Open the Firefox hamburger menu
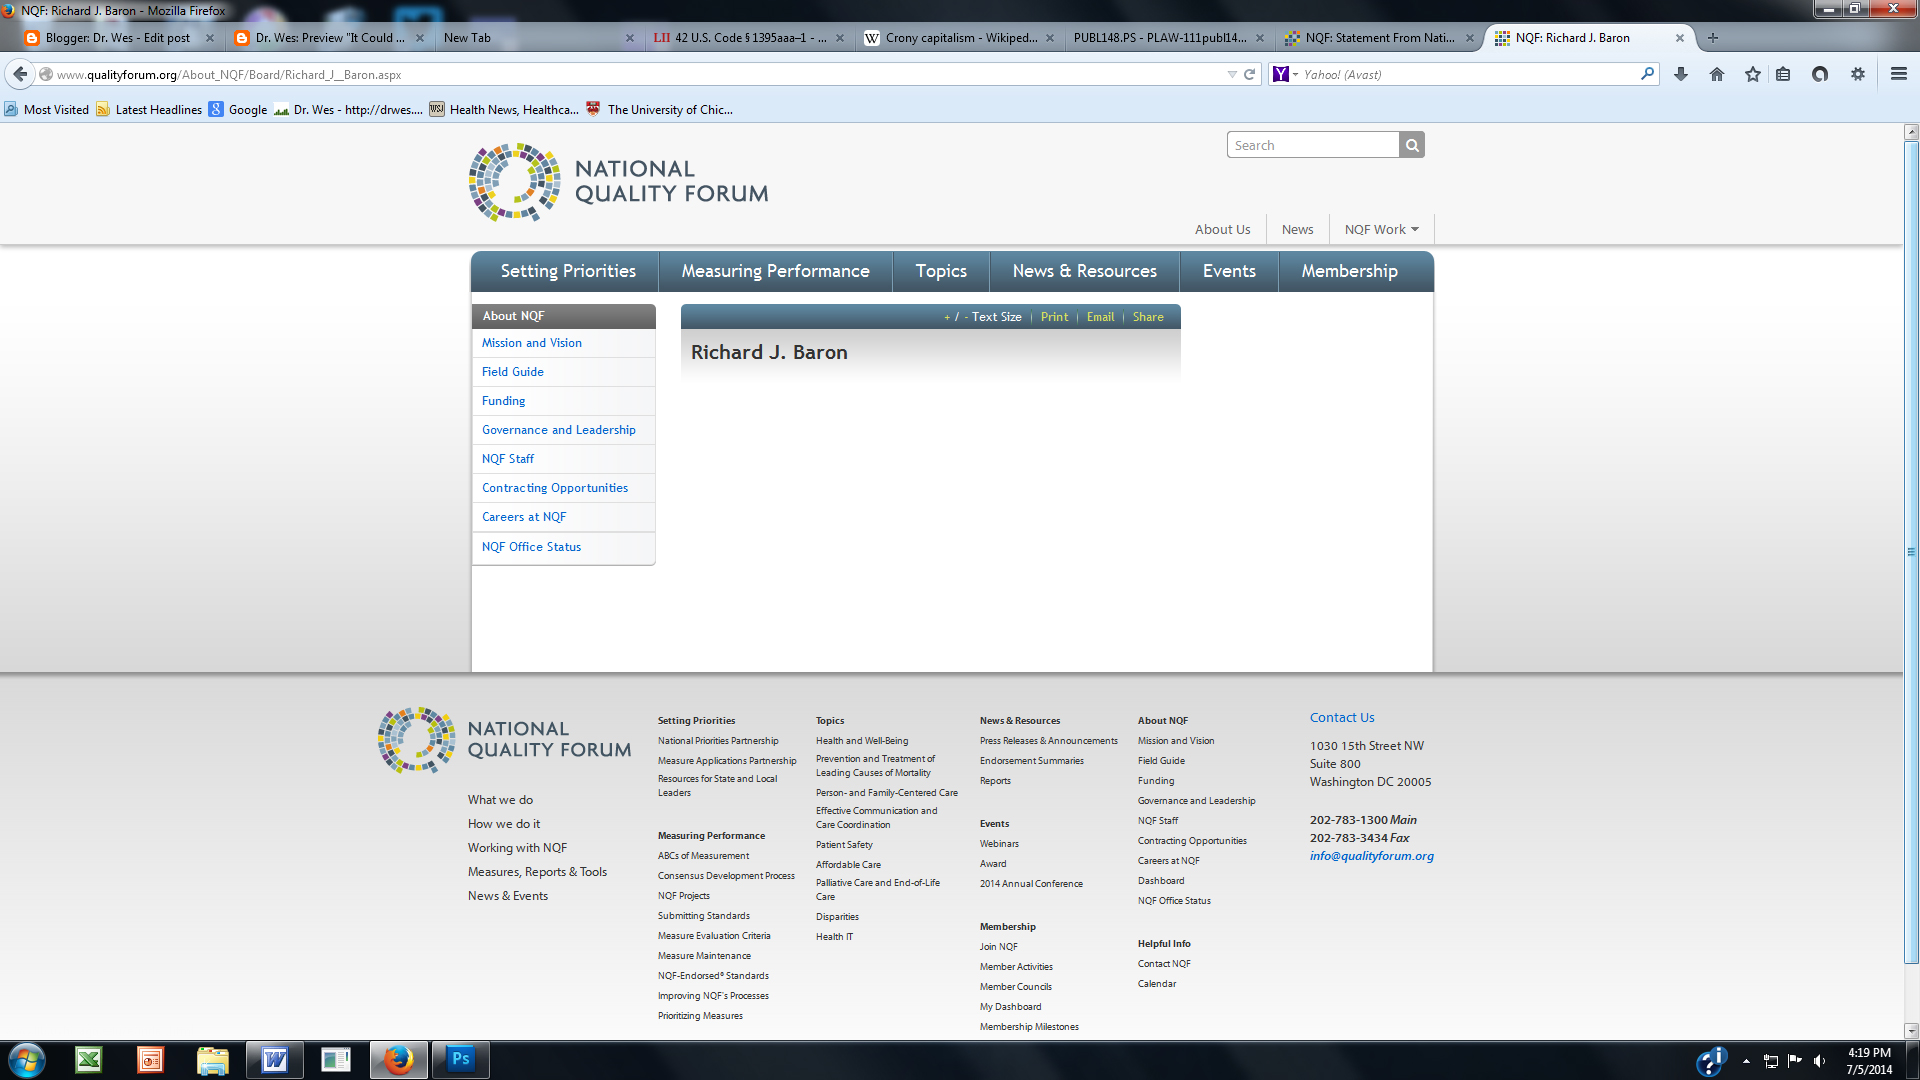The height and width of the screenshot is (1080, 1920). (1899, 74)
